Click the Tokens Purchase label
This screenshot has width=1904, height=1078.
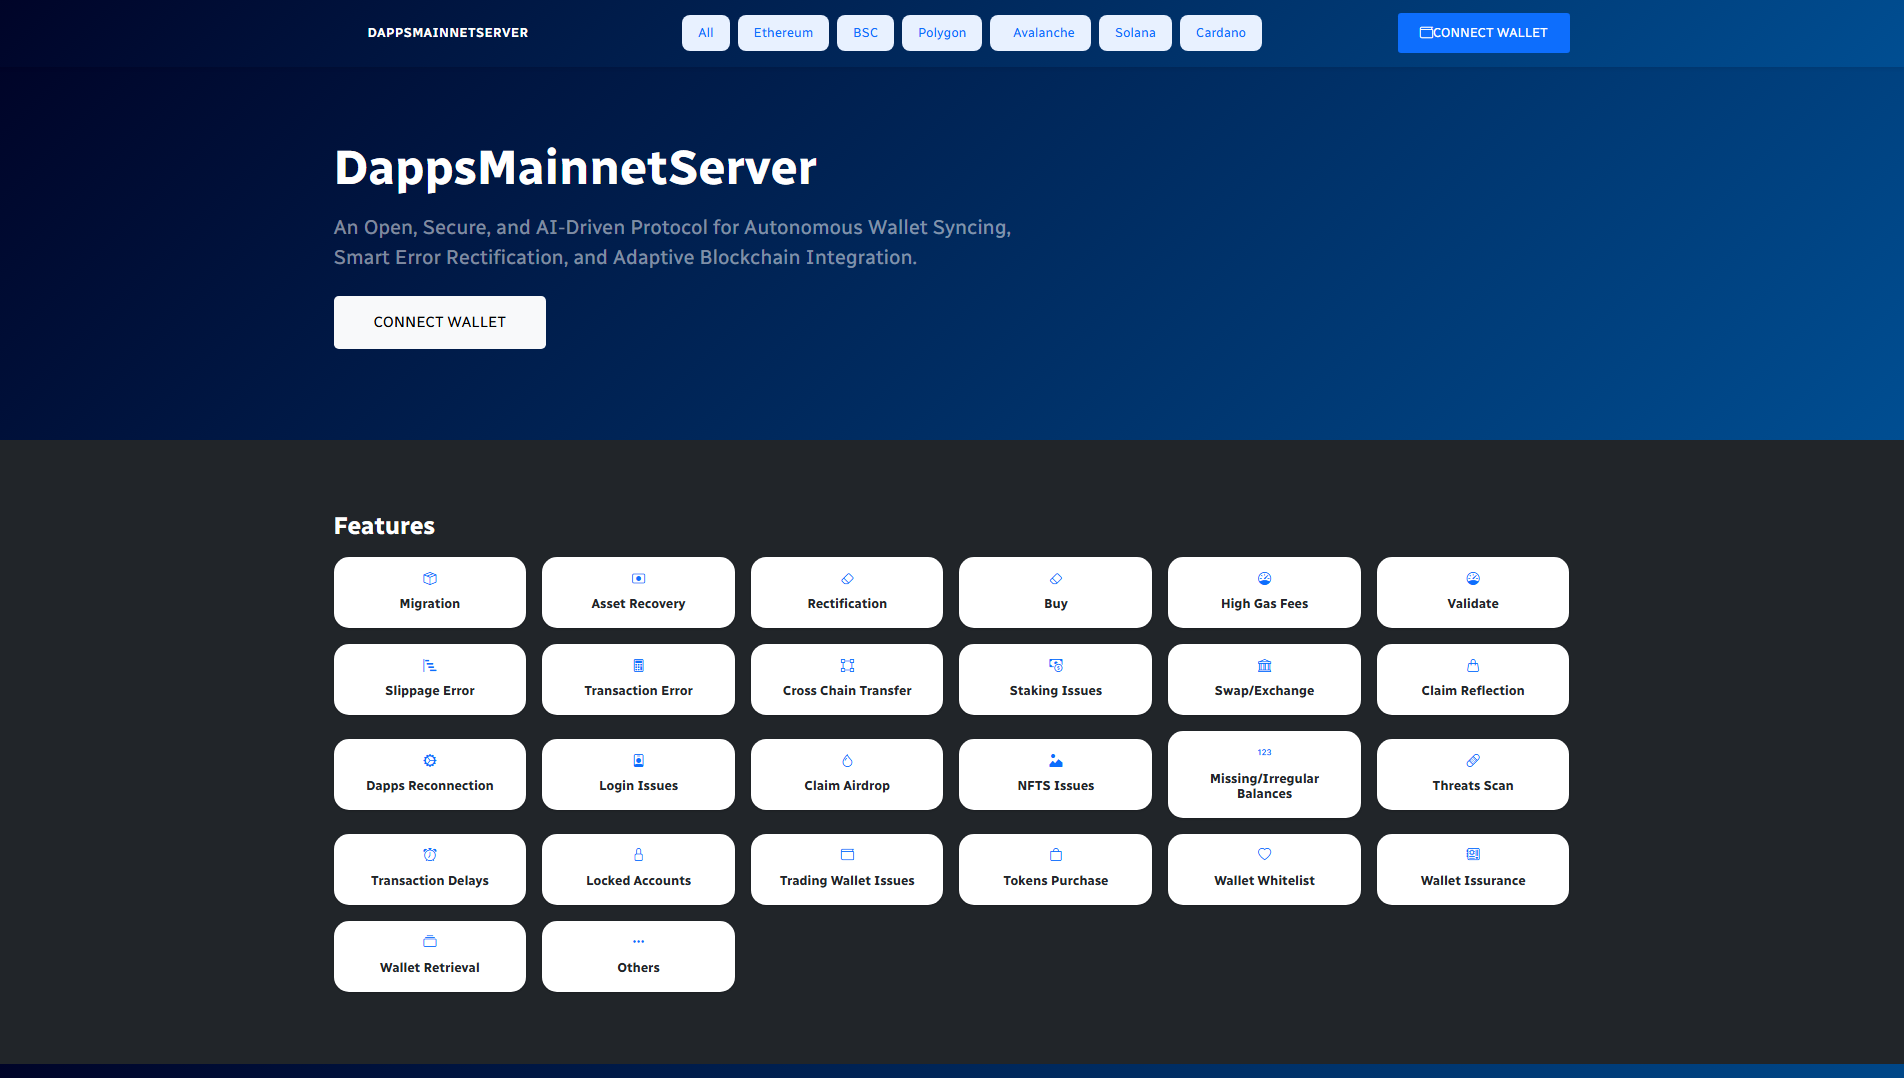point(1056,881)
